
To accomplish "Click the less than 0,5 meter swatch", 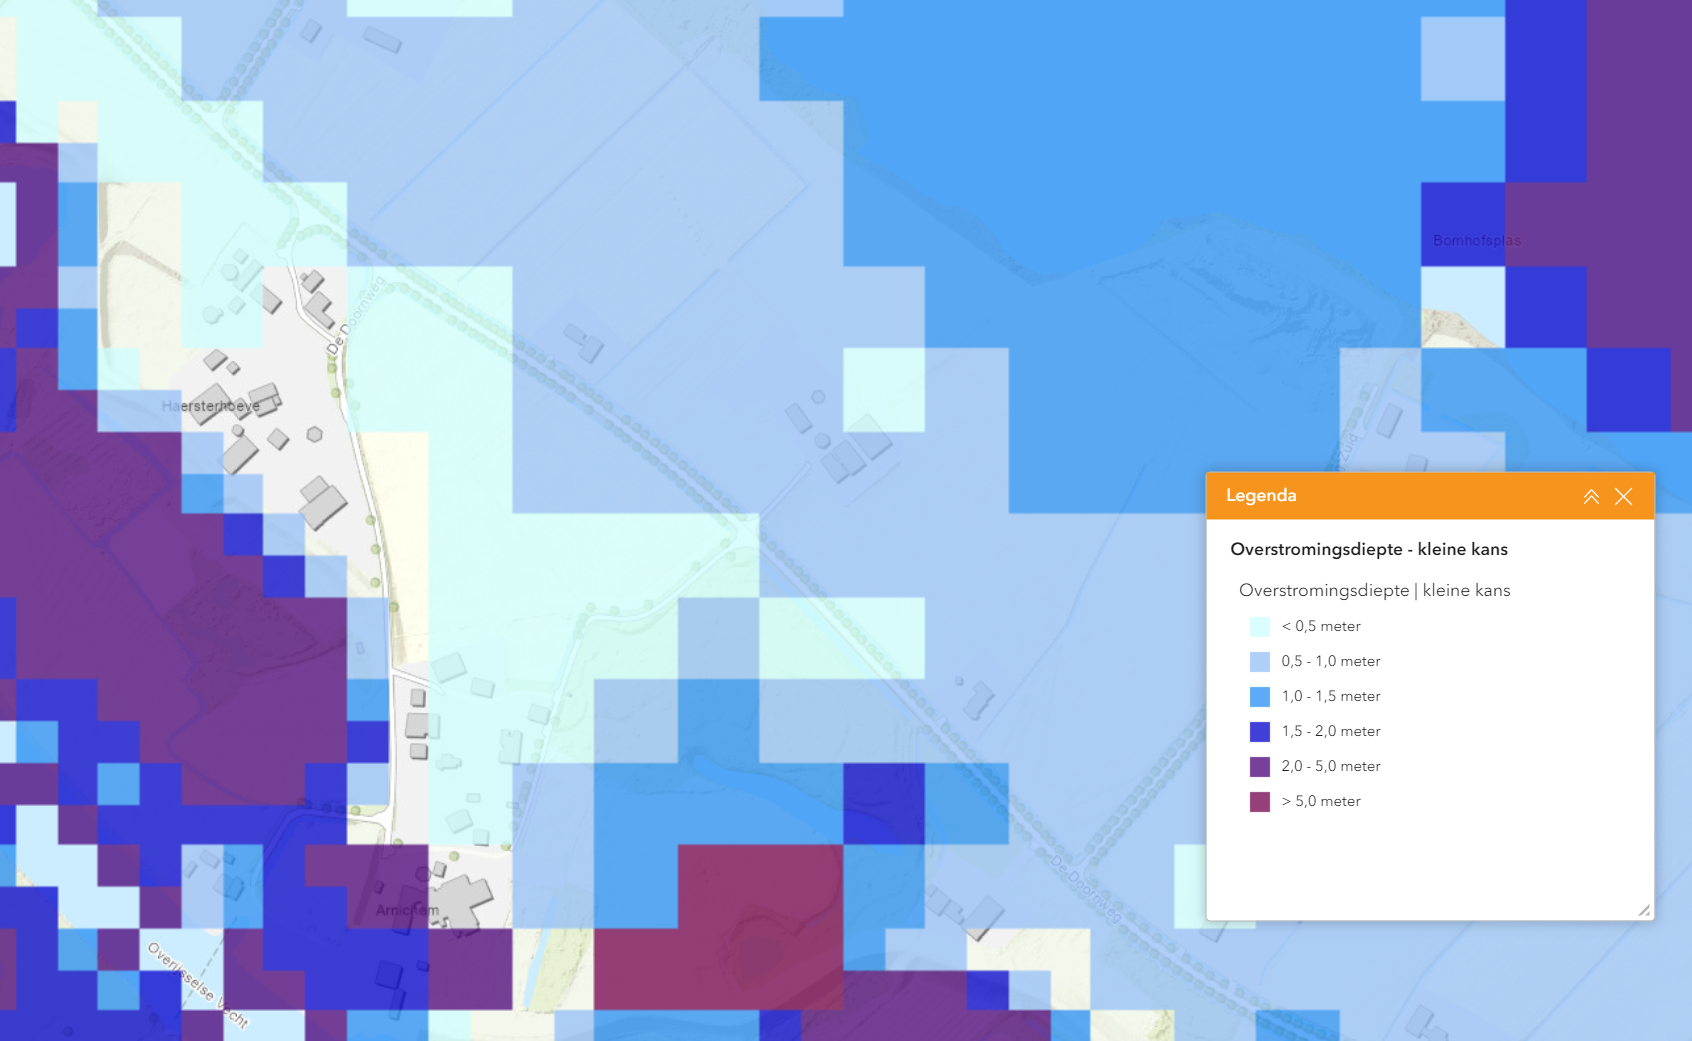I will coord(1260,627).
